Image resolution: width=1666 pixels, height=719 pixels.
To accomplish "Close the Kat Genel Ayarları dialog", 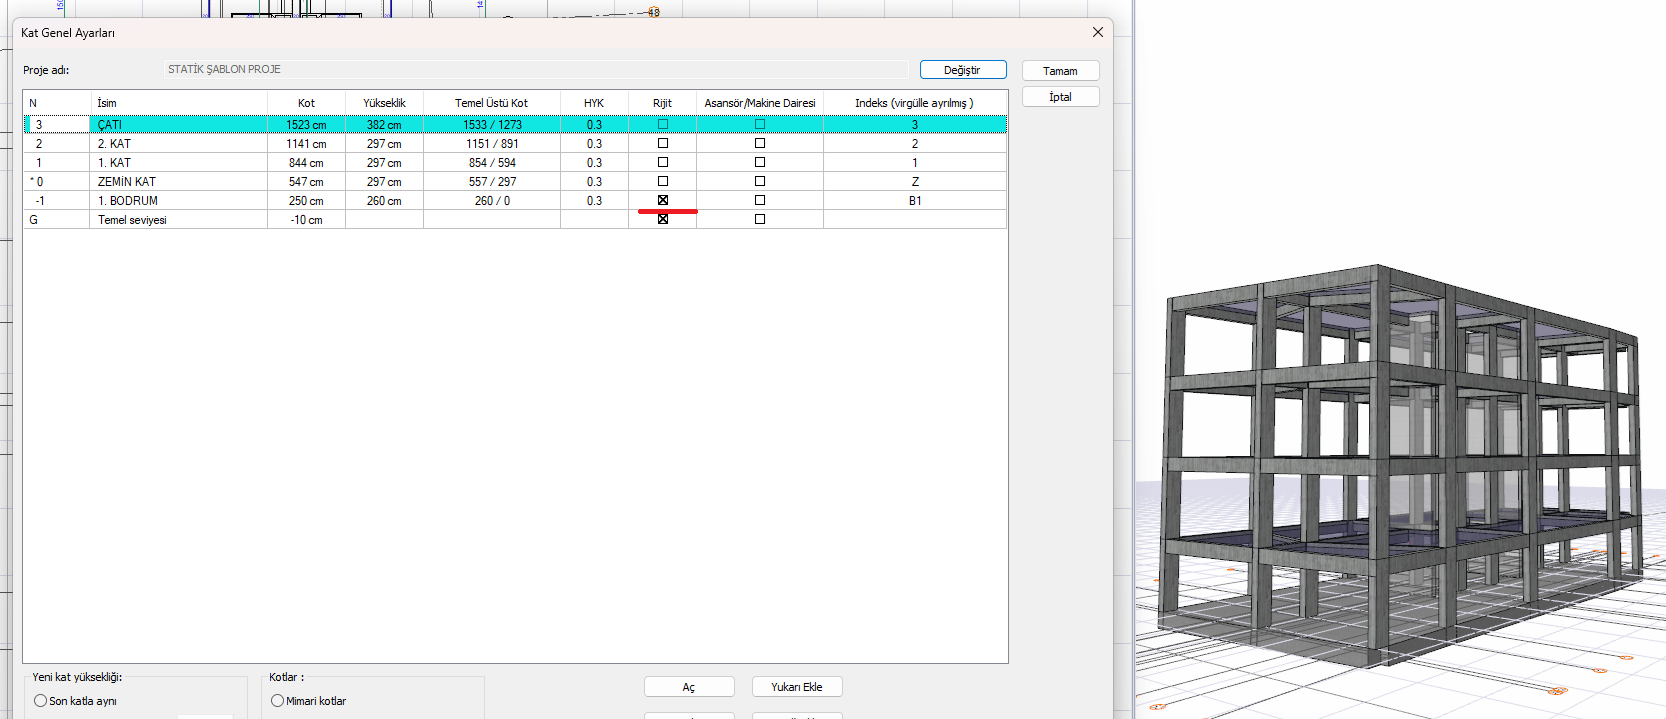I will point(1098,32).
